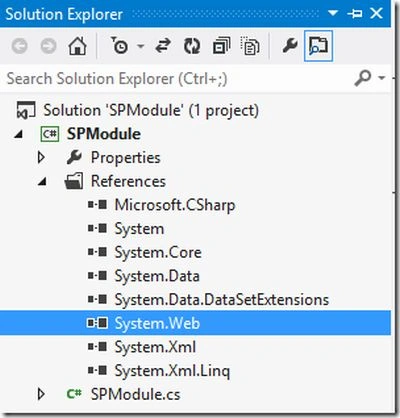The image size is (400, 418).
Task: Select the SPModule.cs file
Action: tap(135, 395)
